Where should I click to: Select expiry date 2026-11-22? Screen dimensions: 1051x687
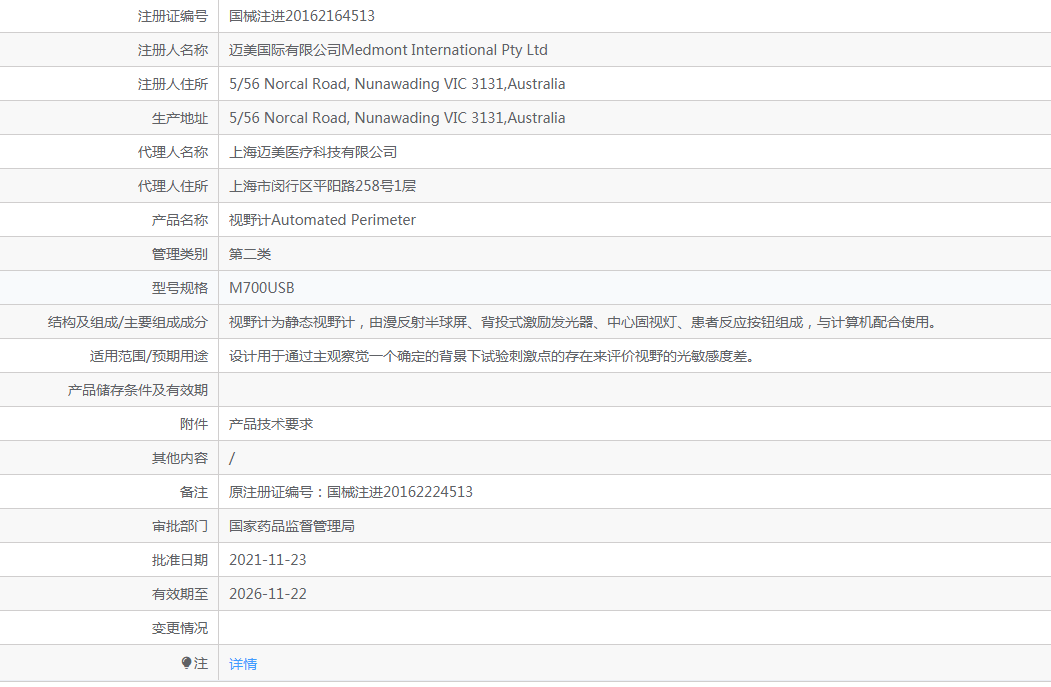pos(267,595)
